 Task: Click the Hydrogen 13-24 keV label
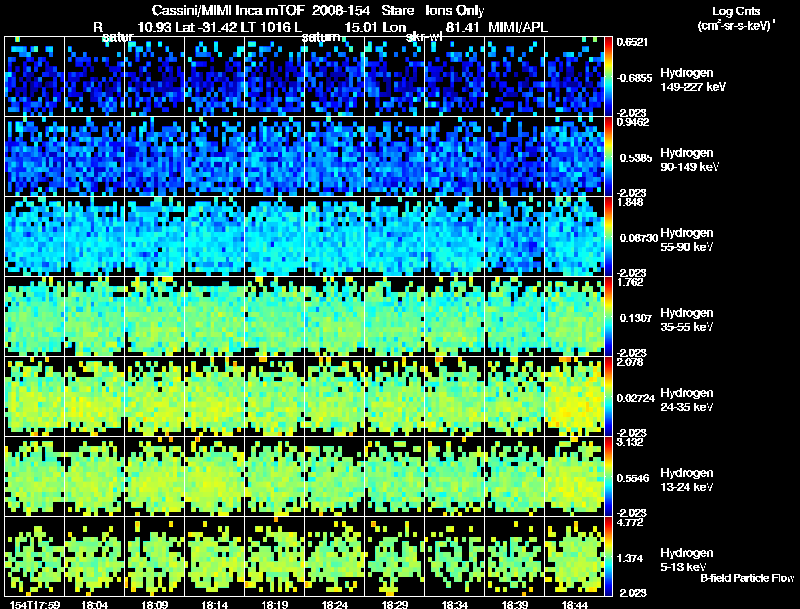point(687,480)
